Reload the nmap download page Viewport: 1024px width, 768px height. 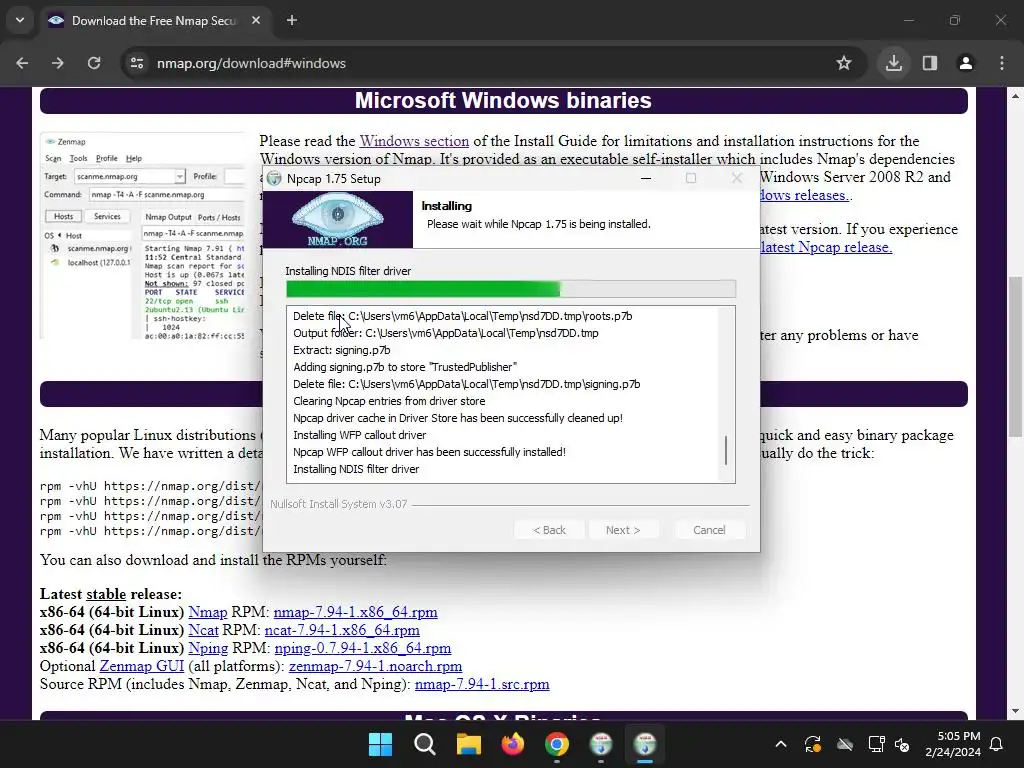click(94, 63)
